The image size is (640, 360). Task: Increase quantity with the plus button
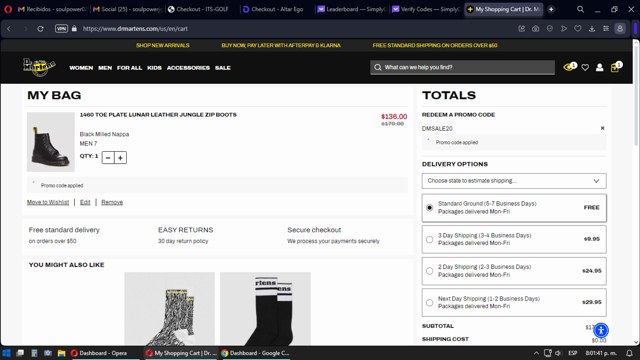(120, 158)
